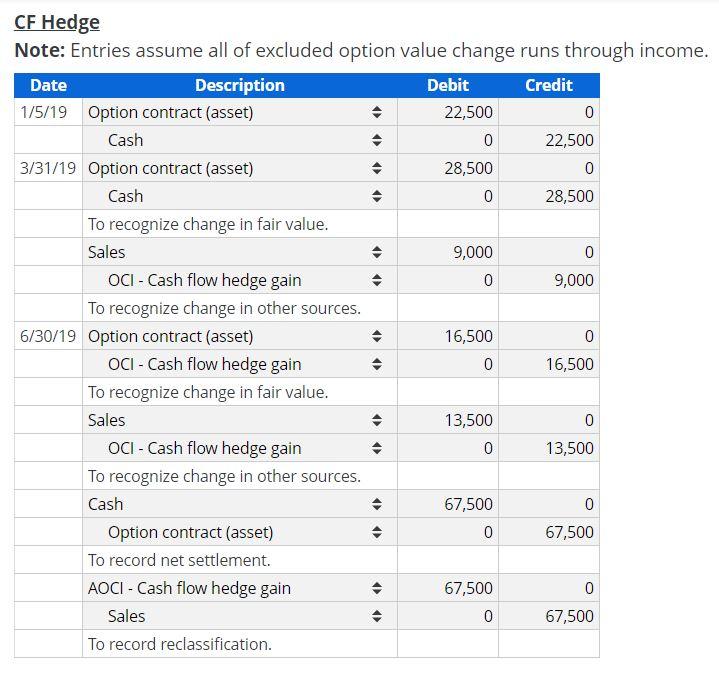Edit the 28,500 credit field
Screen dimensions: 719x683
[549, 196]
